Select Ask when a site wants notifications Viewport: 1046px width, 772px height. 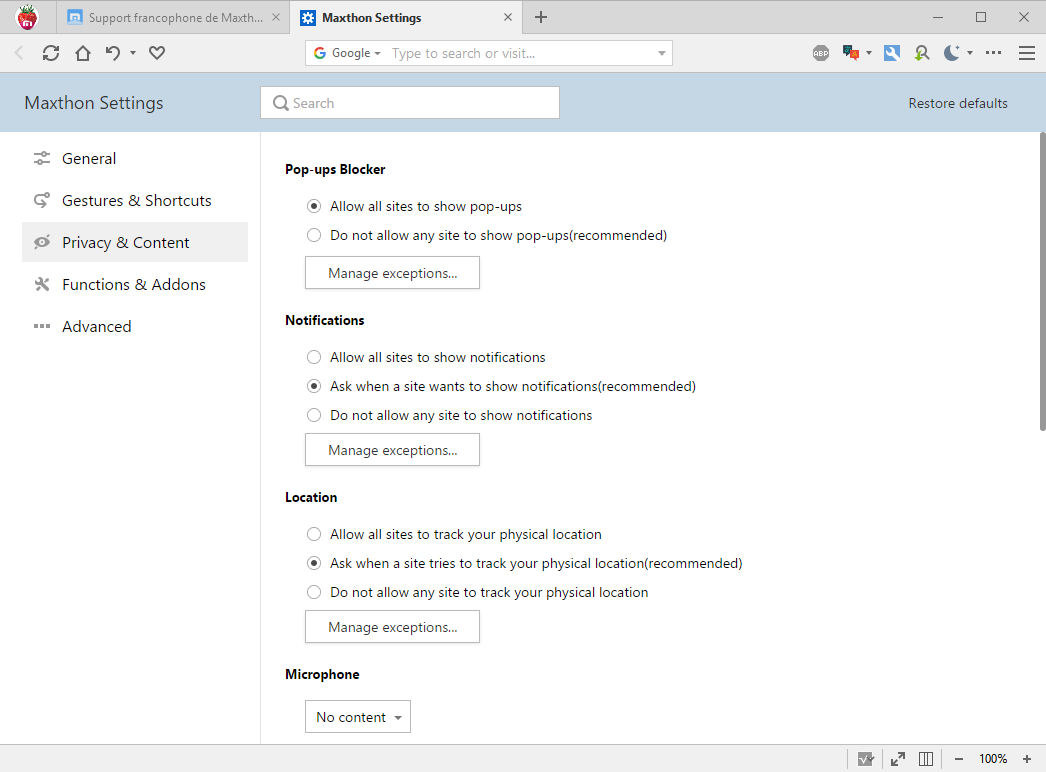pyautogui.click(x=314, y=386)
